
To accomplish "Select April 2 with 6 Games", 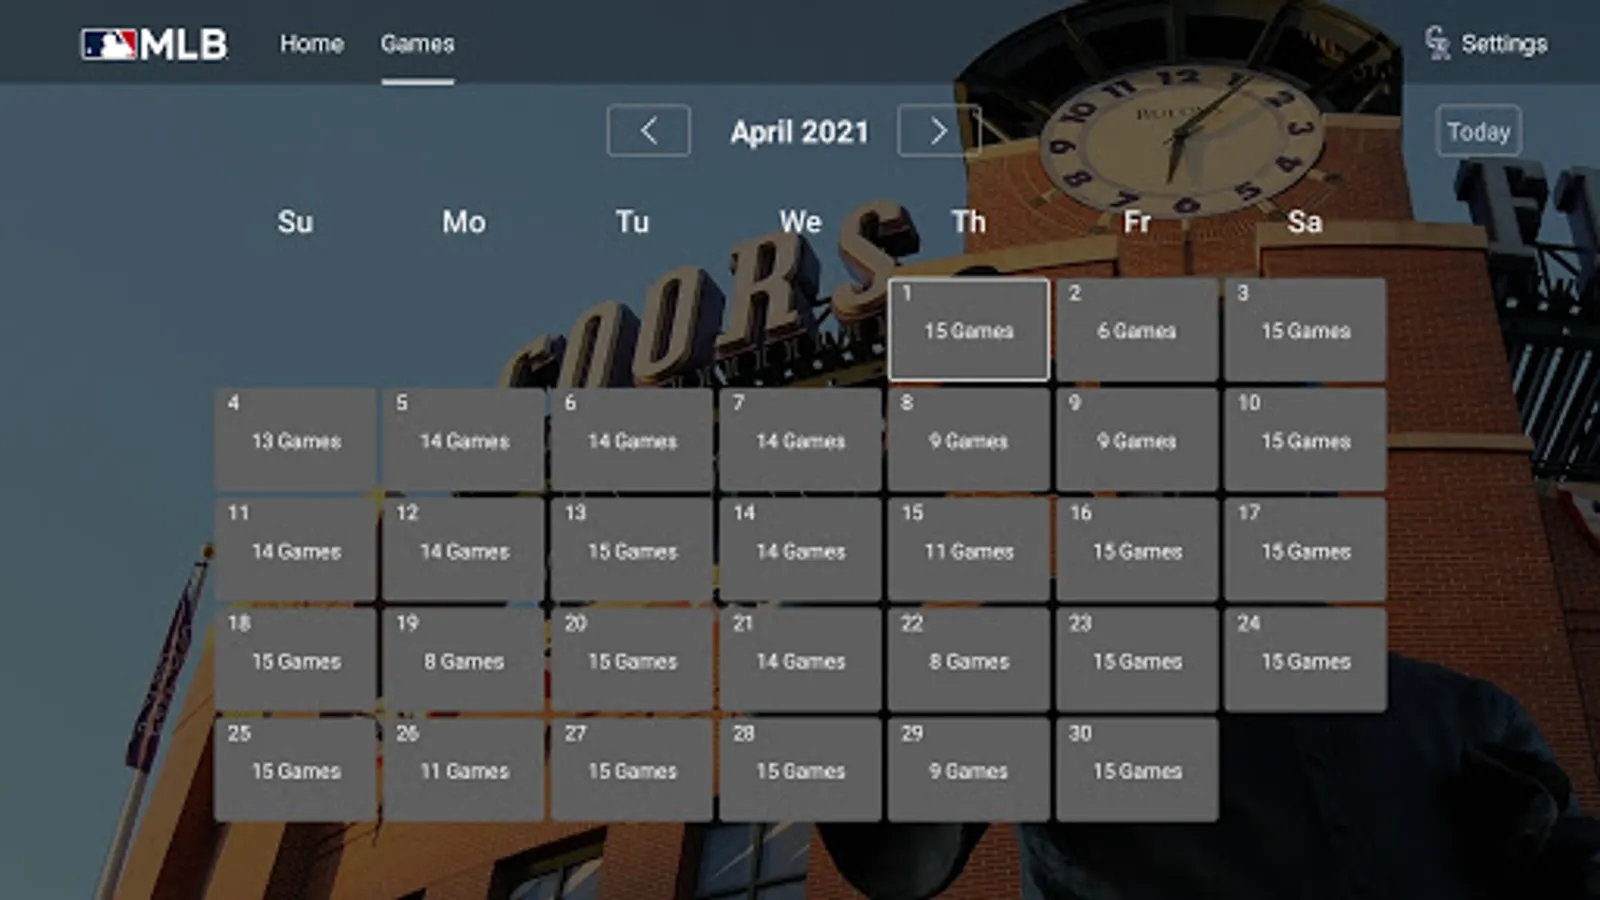I will [x=1137, y=330].
